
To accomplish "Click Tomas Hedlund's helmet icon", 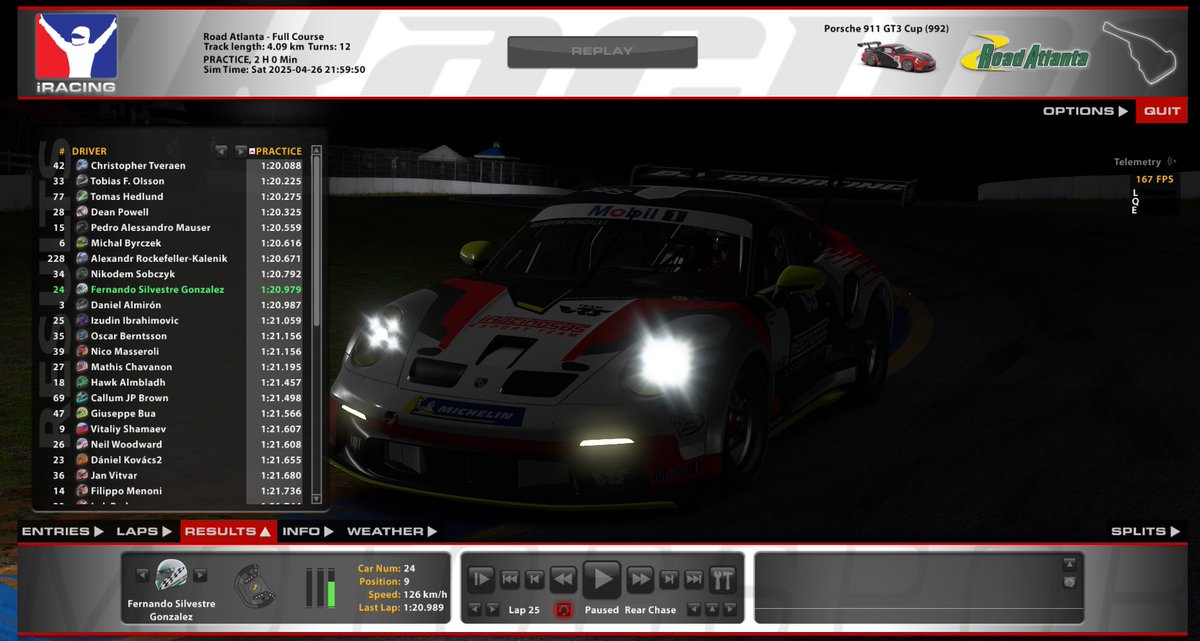I will 82,196.
